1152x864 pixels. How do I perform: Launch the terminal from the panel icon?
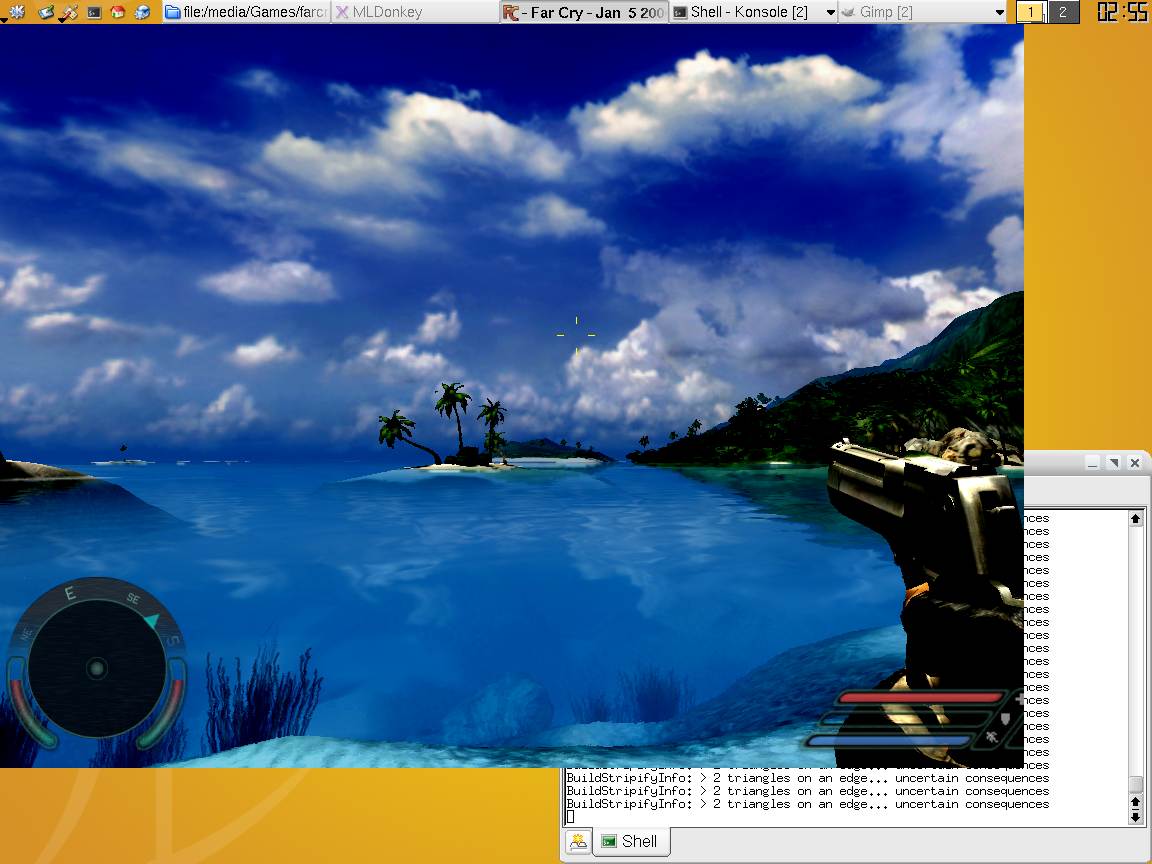[94, 12]
